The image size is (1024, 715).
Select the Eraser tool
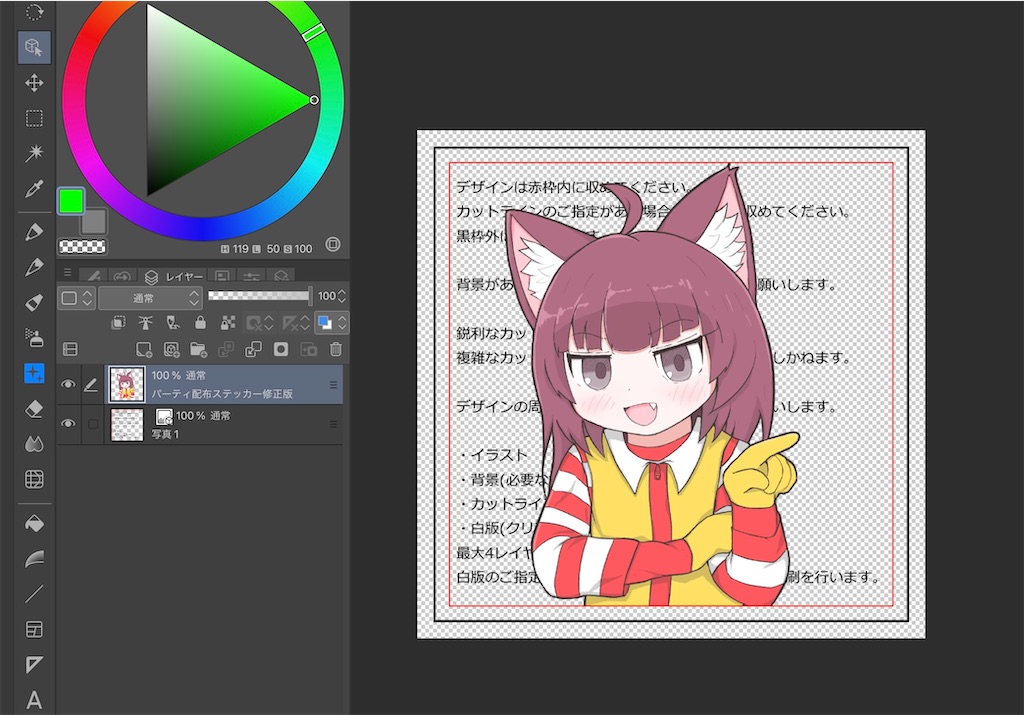tap(34, 409)
